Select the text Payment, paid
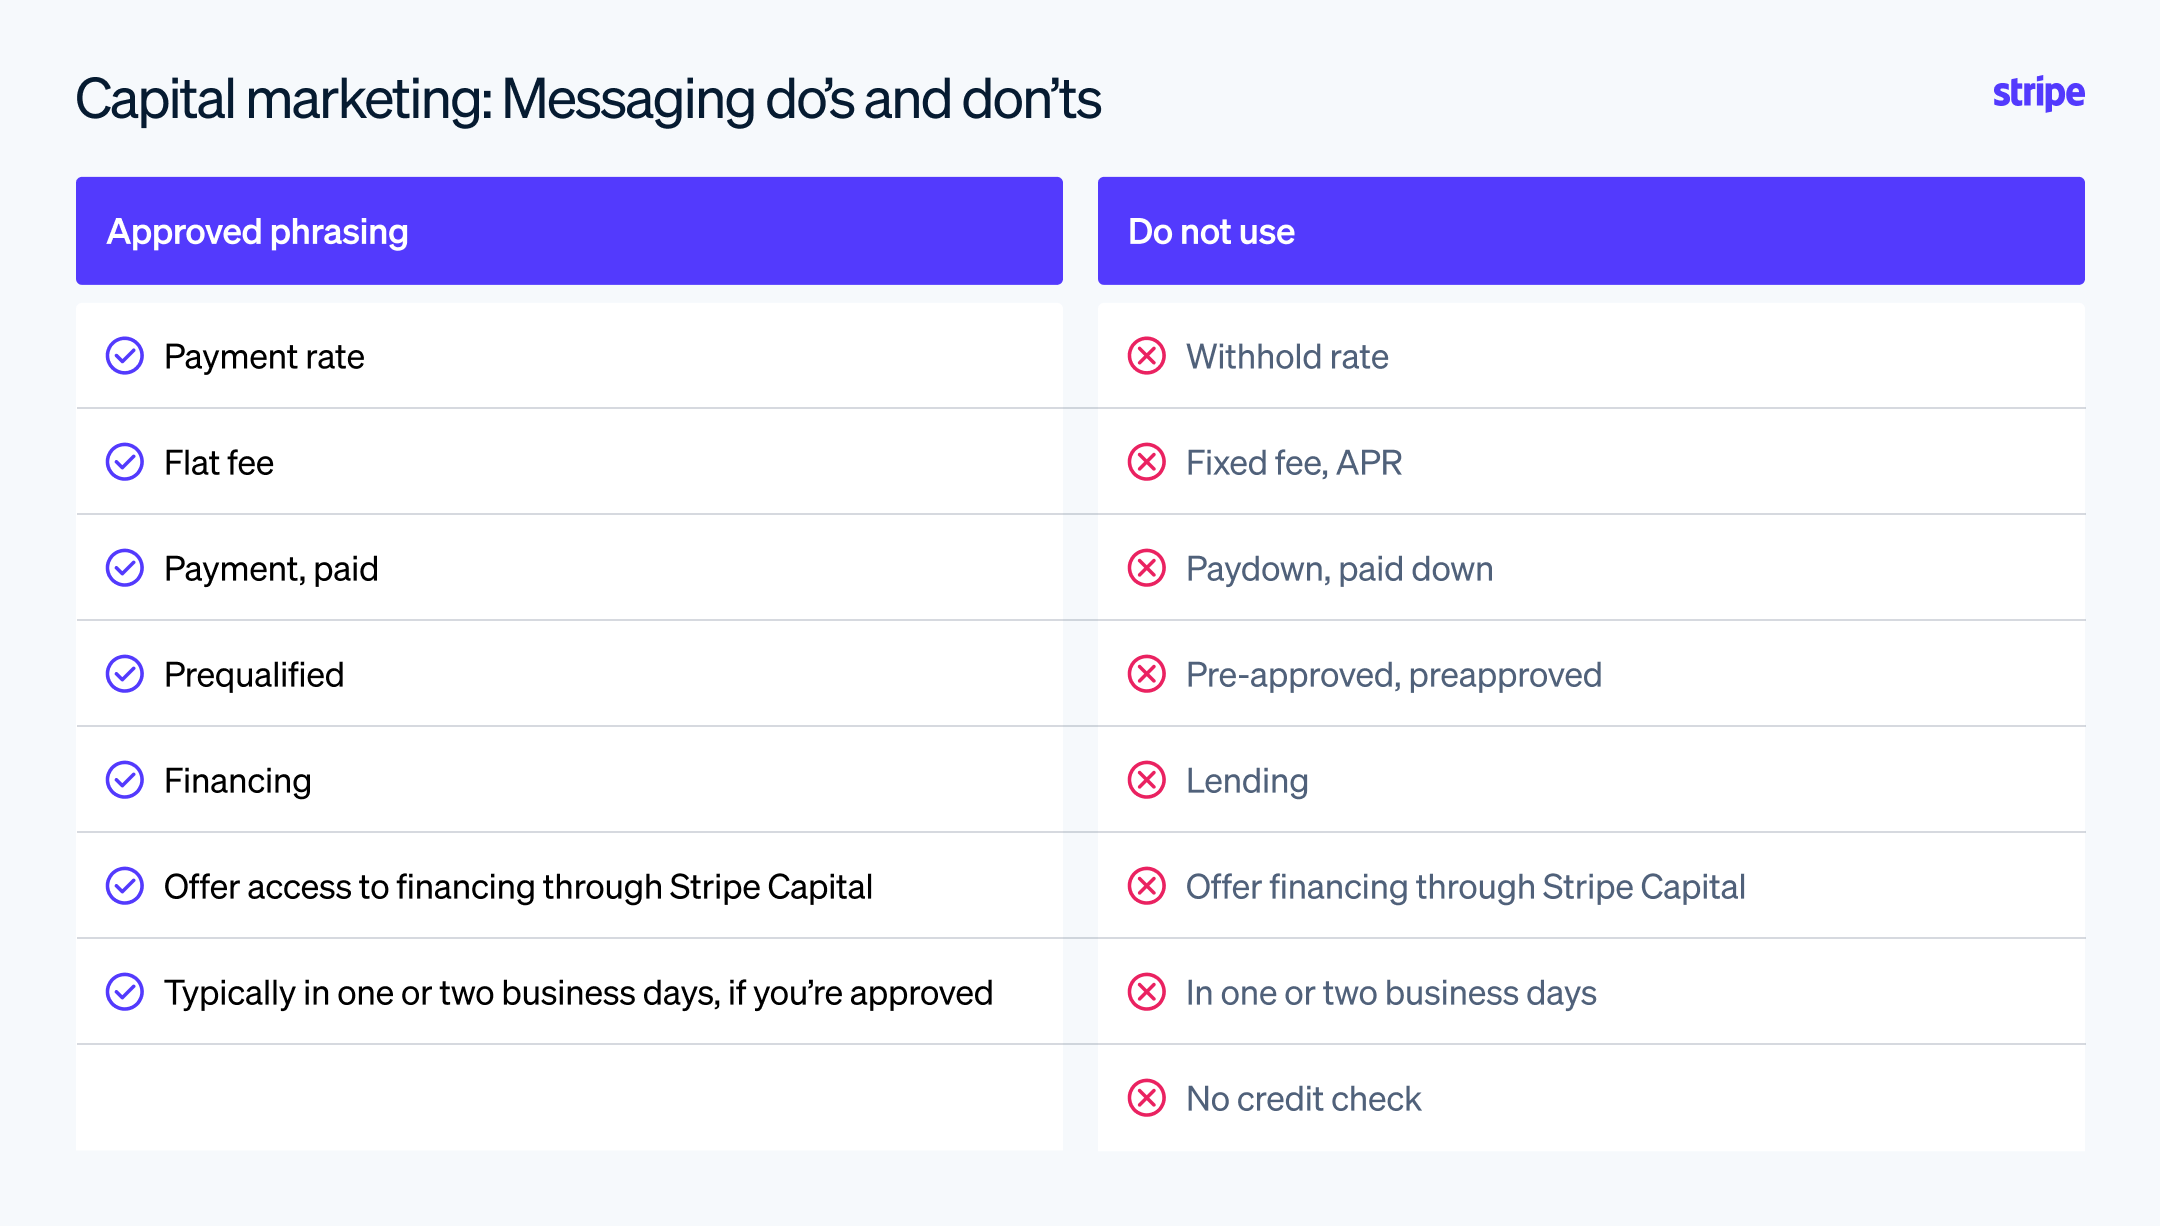 pos(271,569)
